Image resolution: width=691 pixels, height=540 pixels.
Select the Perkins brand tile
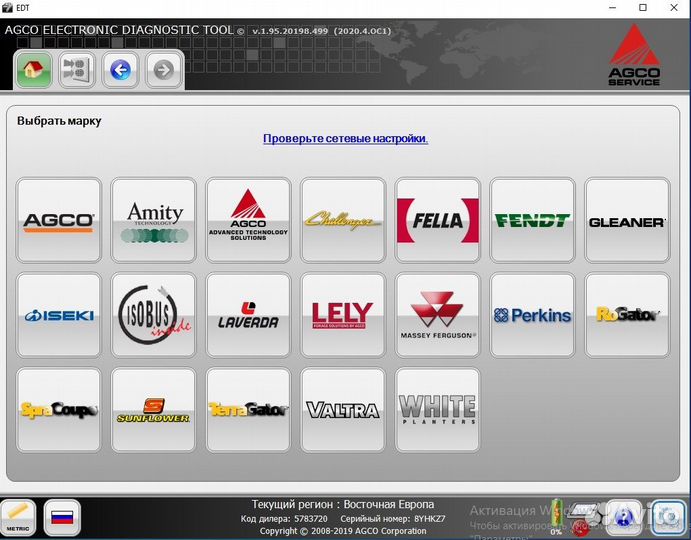[532, 315]
